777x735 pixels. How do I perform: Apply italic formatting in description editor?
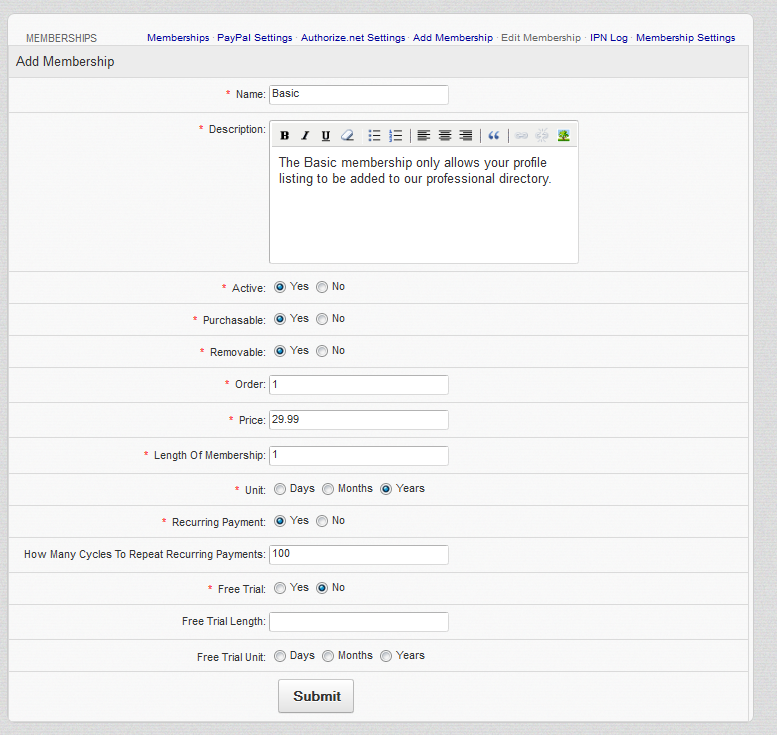point(305,136)
